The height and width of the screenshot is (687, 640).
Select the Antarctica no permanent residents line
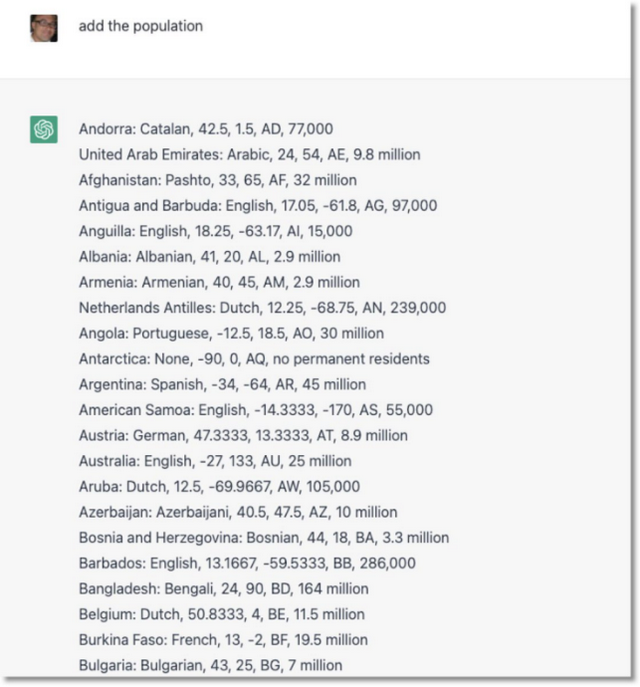(254, 359)
